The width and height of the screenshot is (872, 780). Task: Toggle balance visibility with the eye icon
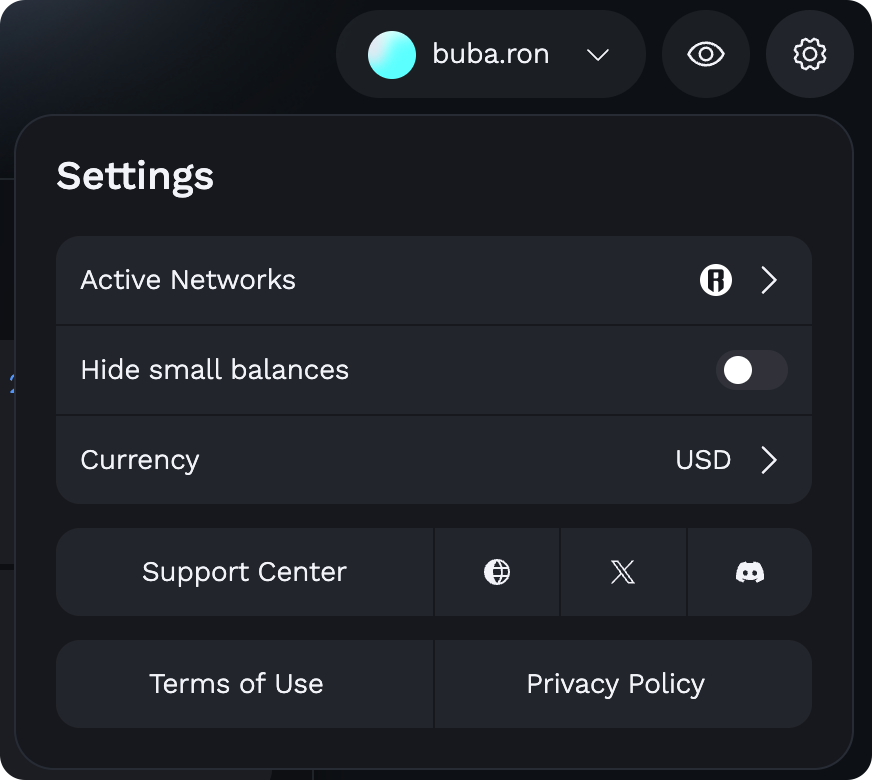(x=706, y=54)
